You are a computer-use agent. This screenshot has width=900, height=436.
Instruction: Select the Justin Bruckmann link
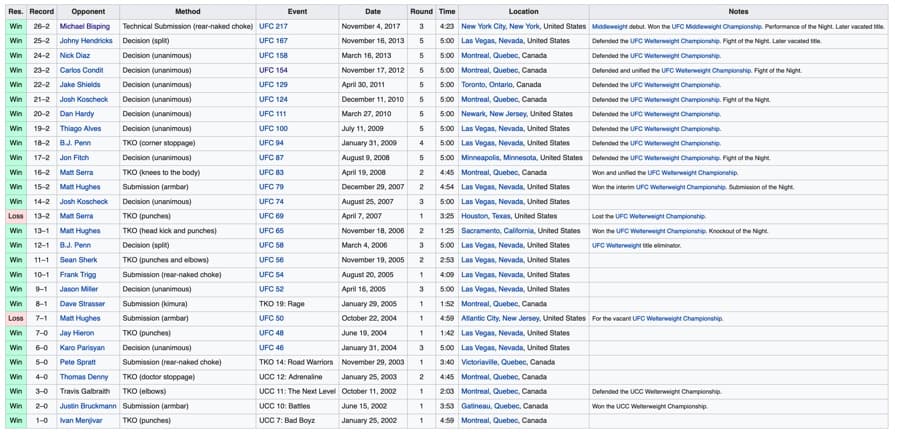pyautogui.click(x=88, y=406)
